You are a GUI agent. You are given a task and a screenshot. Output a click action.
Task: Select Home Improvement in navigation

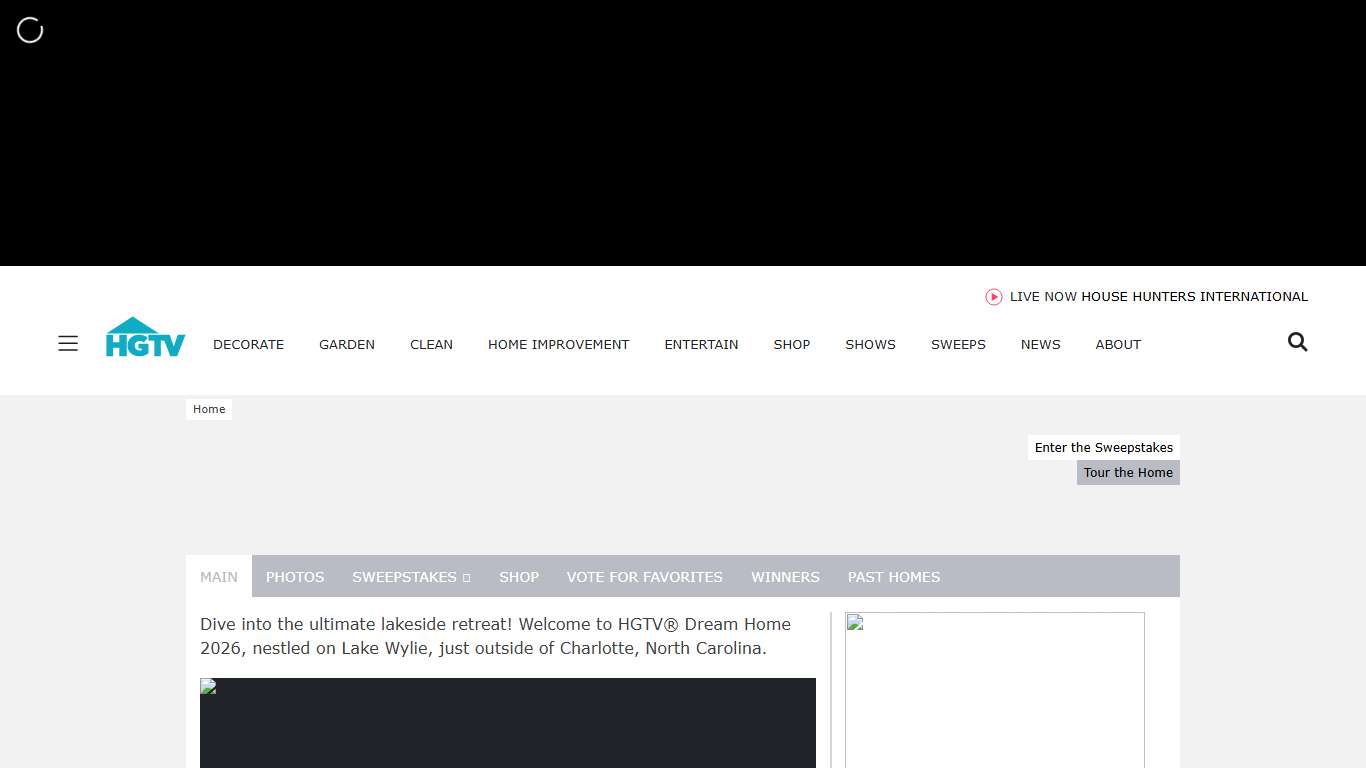(558, 344)
